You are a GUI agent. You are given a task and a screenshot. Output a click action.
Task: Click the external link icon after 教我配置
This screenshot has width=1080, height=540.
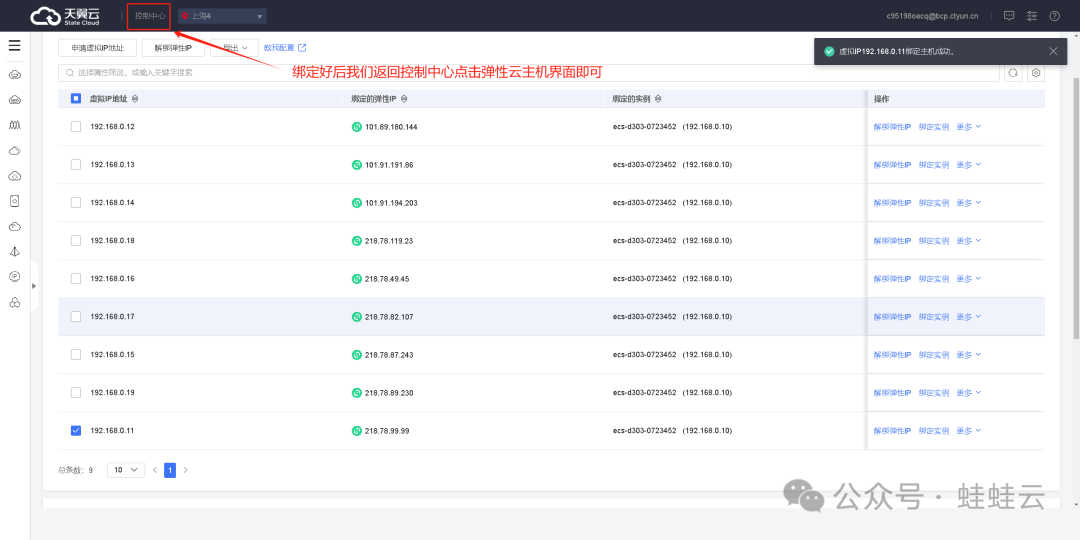pos(302,48)
